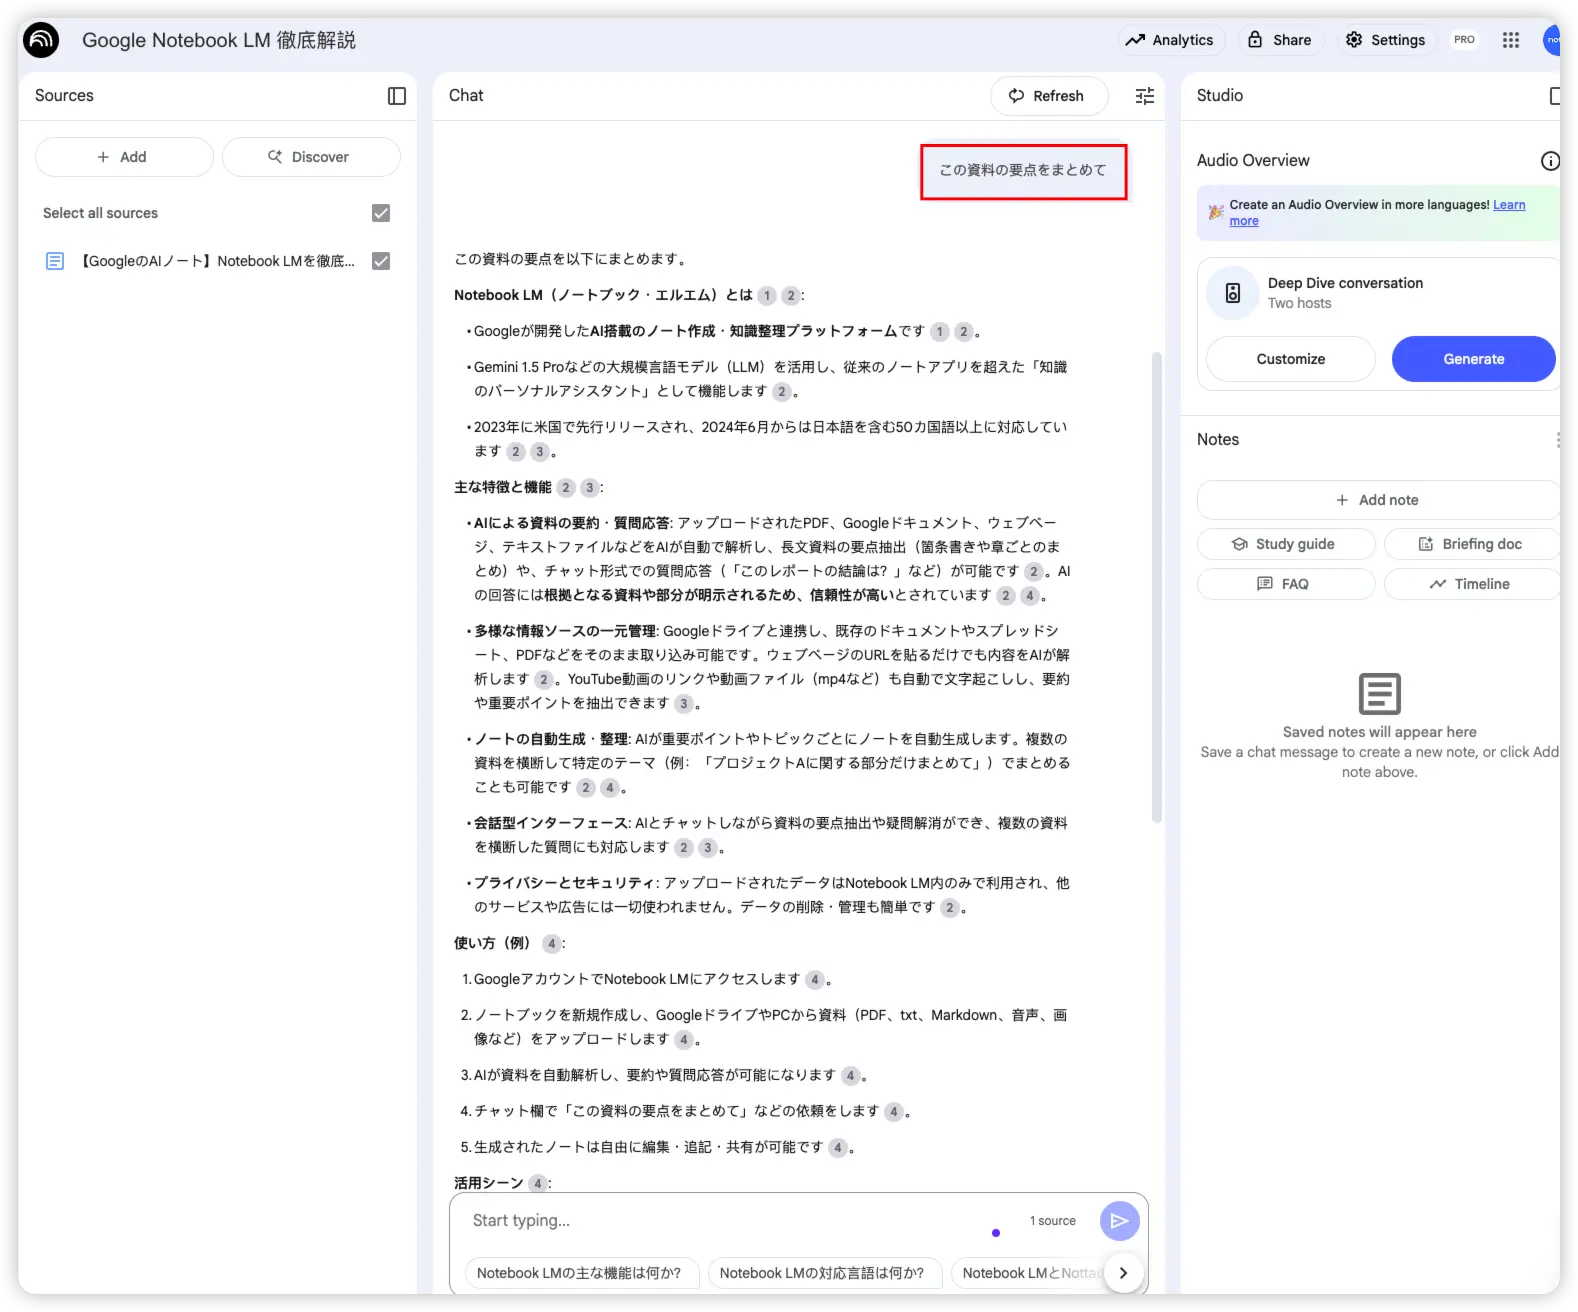Create a Study guide
Image resolution: width=1578 pixels, height=1312 pixels.
1286,544
